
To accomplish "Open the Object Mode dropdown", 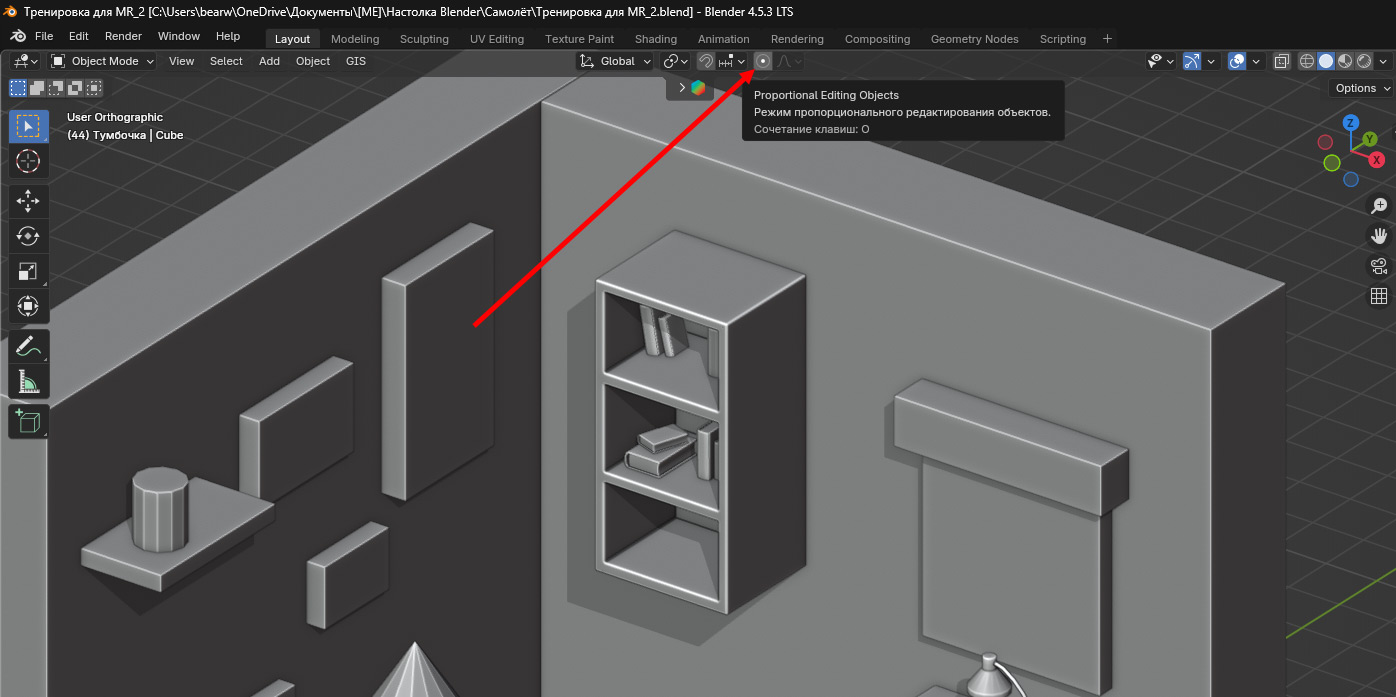I will pyautogui.click(x=103, y=61).
